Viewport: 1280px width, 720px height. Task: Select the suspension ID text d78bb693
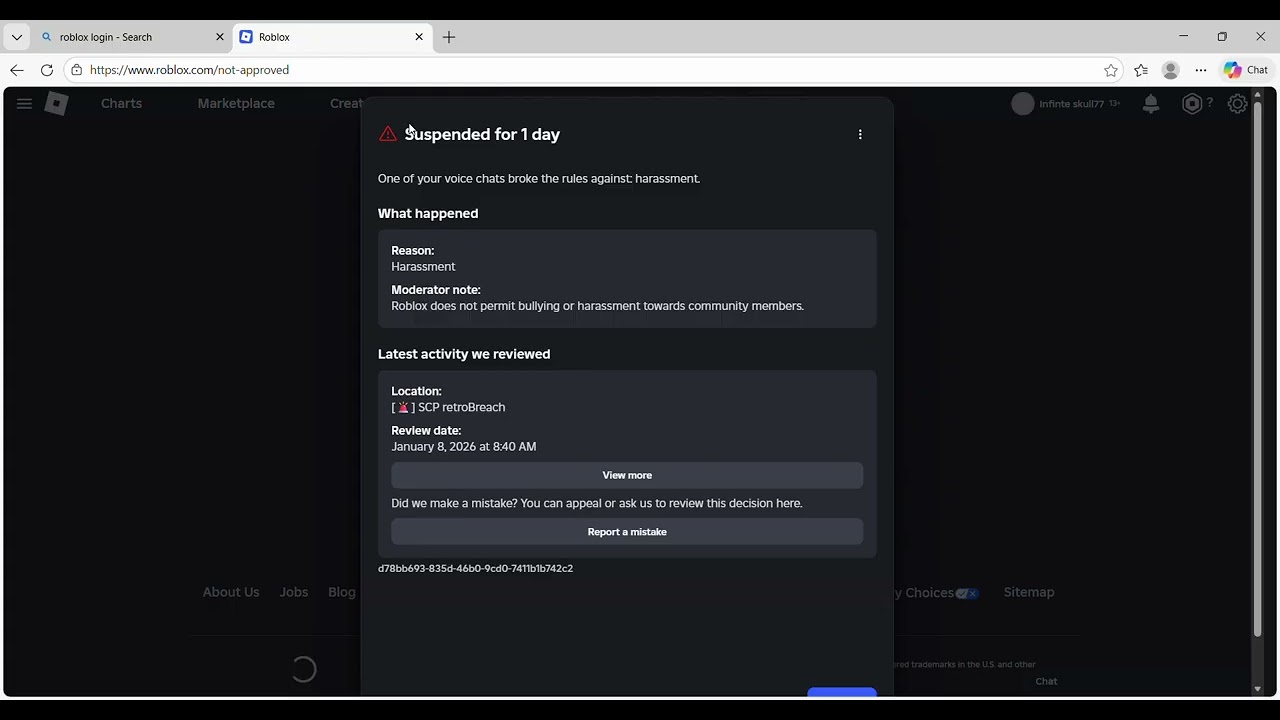click(475, 568)
